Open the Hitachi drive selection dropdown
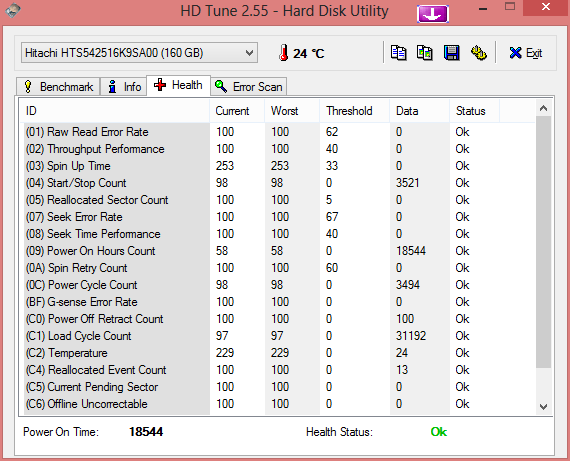570x461 pixels. tap(139, 53)
